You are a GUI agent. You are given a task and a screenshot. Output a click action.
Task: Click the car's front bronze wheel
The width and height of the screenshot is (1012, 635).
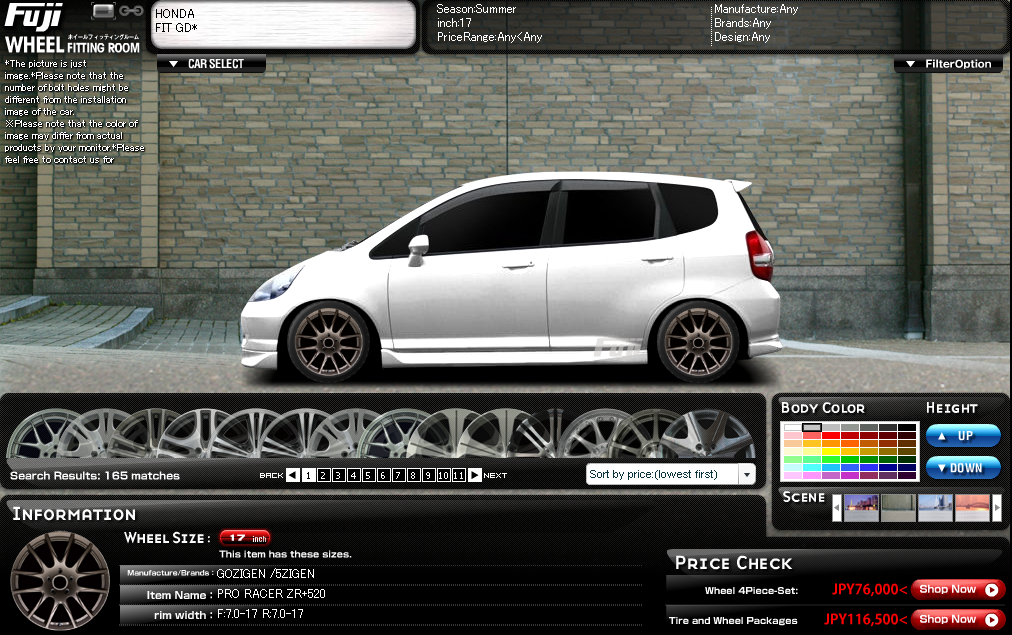[329, 341]
